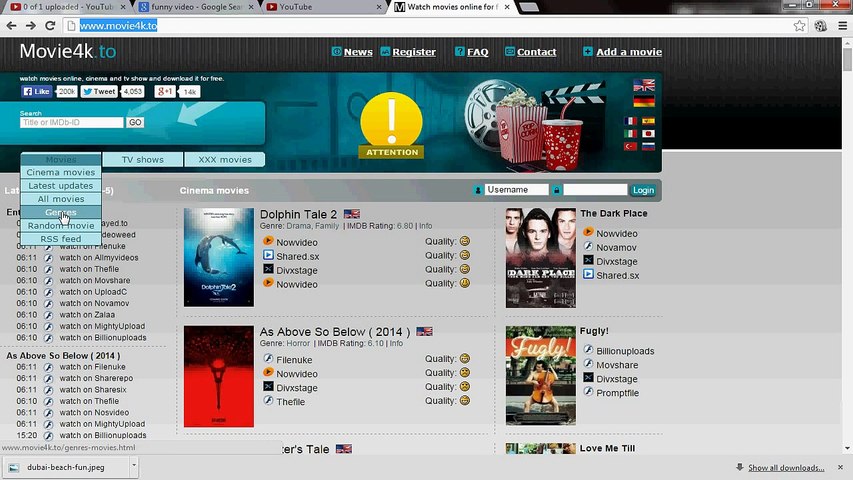Viewport: 853px width, 480px height.
Task: Click the address bar URL
Action: (119, 26)
